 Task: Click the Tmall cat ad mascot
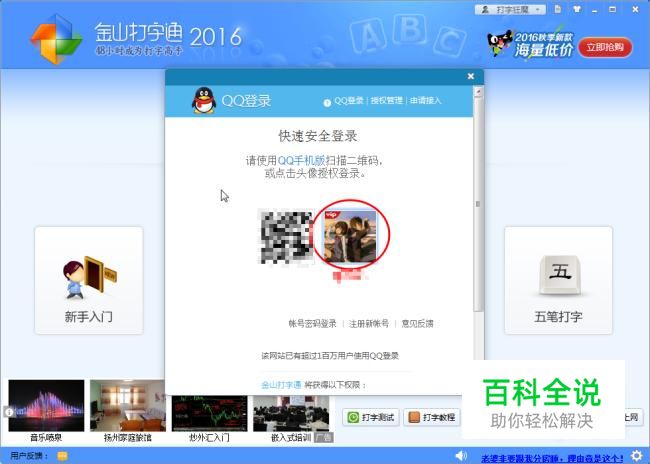pyautogui.click(x=500, y=43)
